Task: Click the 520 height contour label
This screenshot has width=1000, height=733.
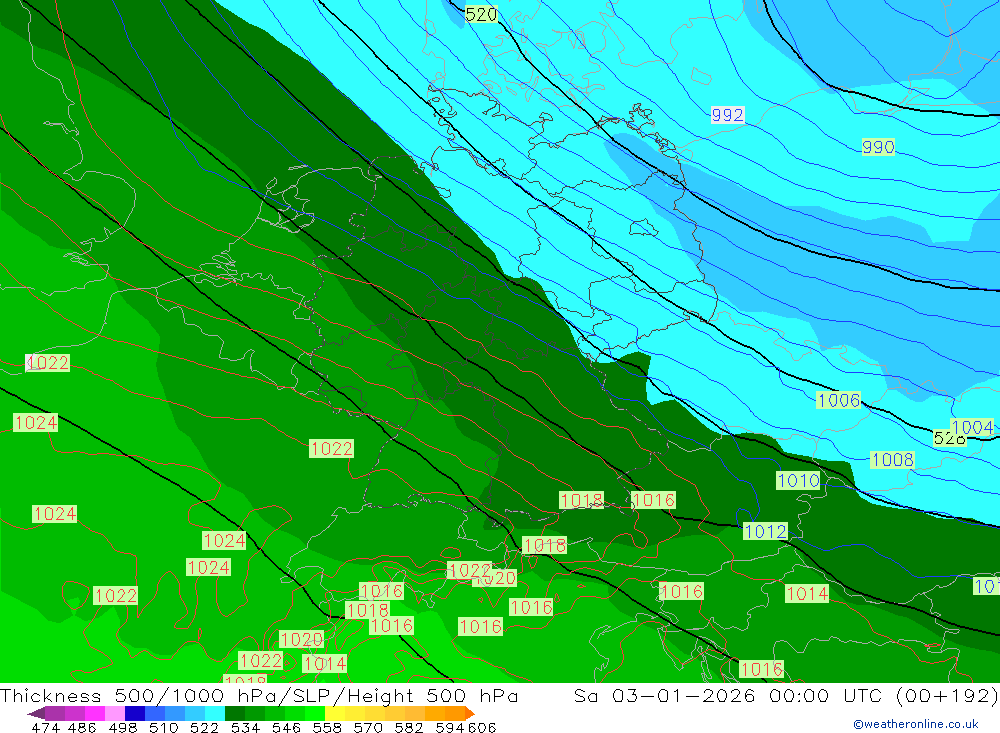Action: (481, 13)
